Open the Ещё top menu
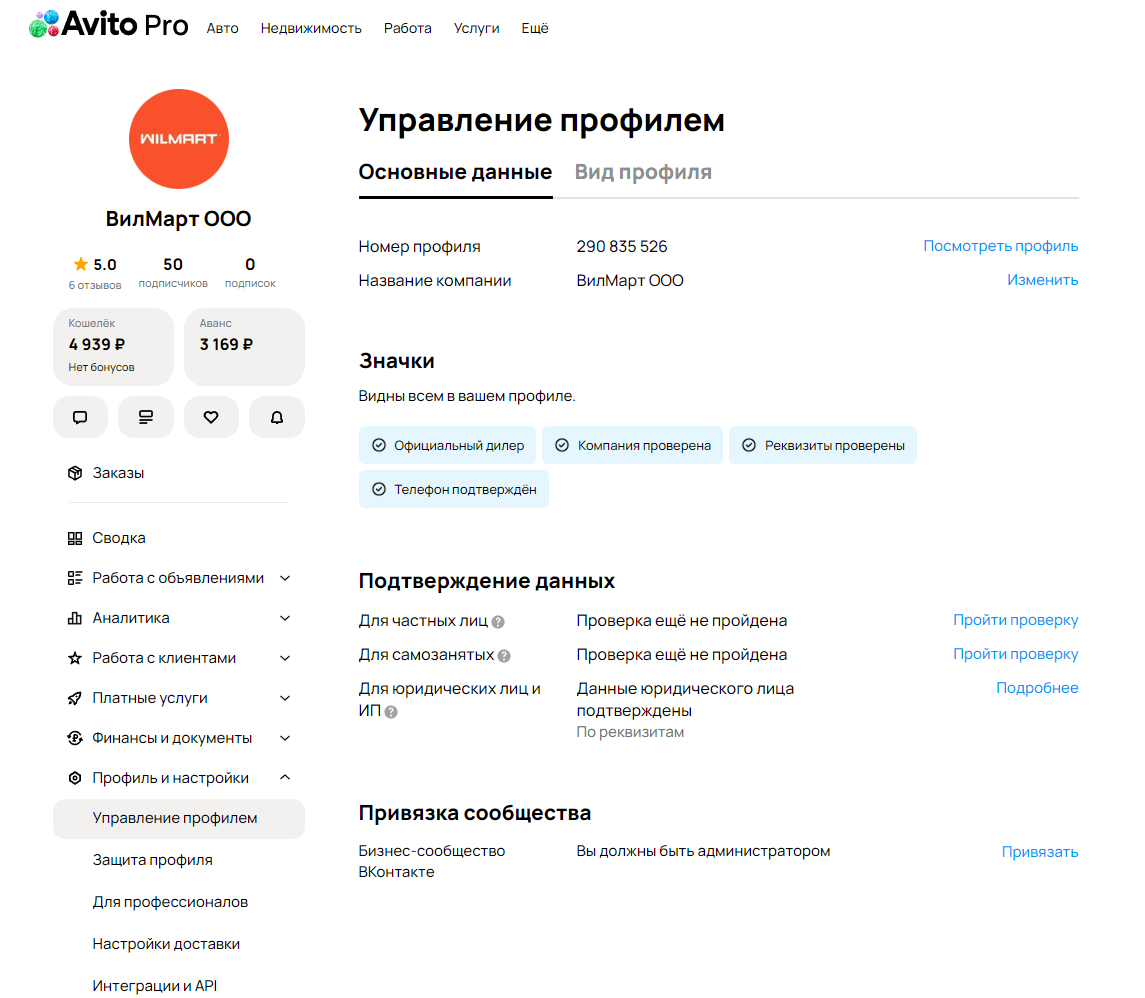The height and width of the screenshot is (998, 1145). pyautogui.click(x=535, y=28)
